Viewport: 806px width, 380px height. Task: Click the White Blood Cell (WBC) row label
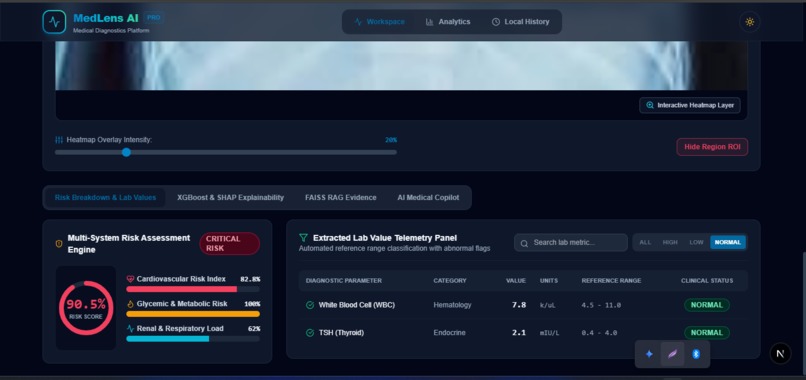click(x=356, y=305)
